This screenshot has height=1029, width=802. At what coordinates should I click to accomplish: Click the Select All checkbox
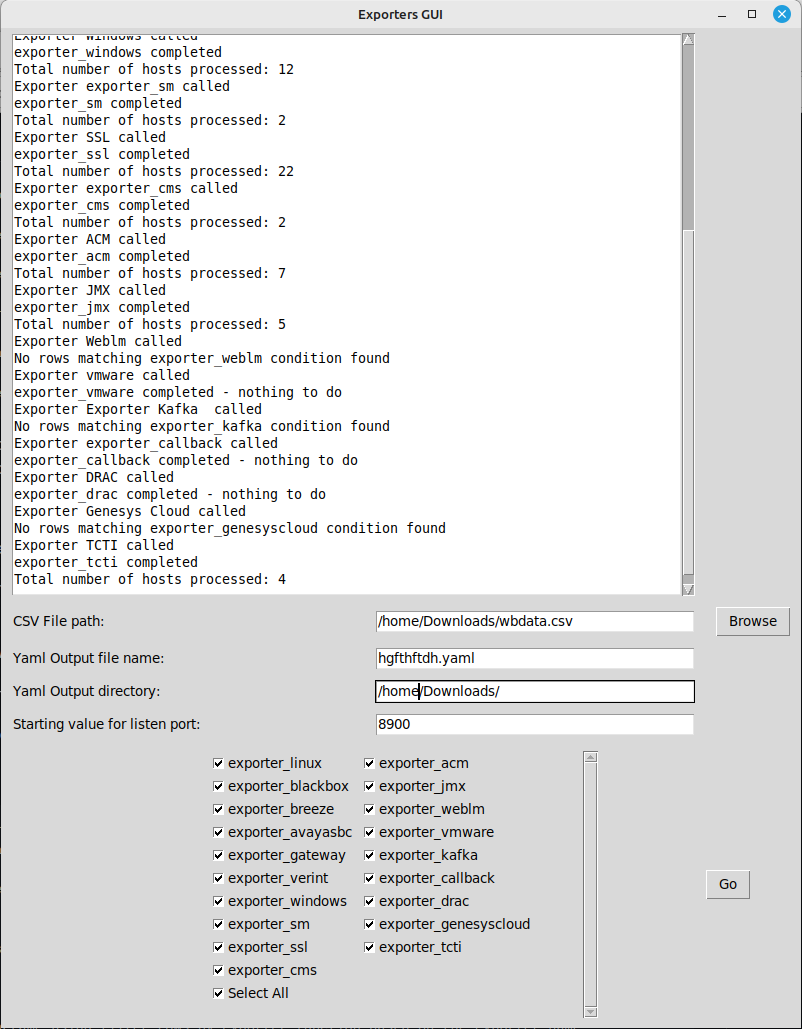[x=218, y=993]
